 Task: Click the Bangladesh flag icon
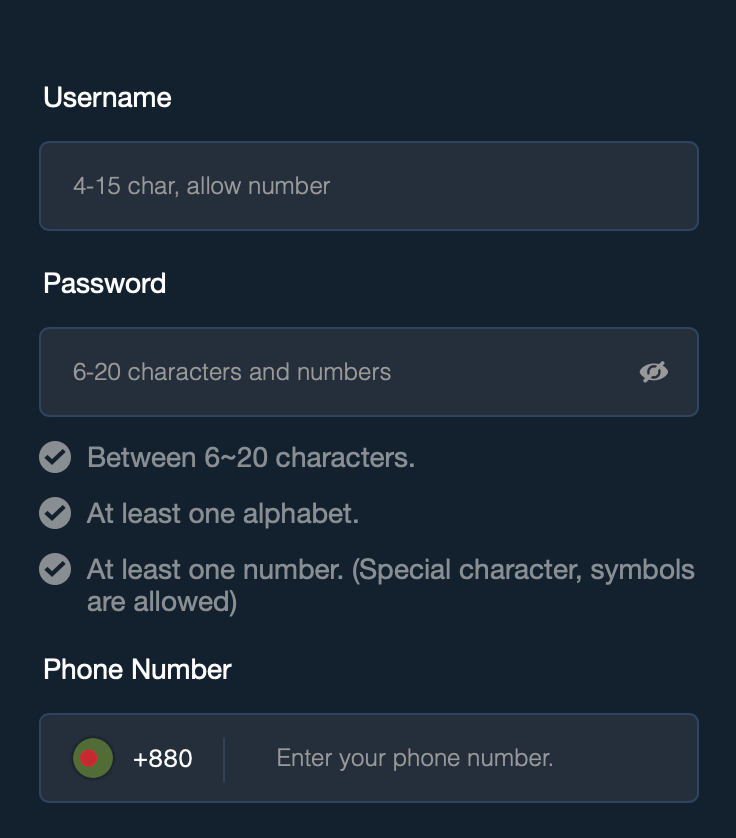90,758
